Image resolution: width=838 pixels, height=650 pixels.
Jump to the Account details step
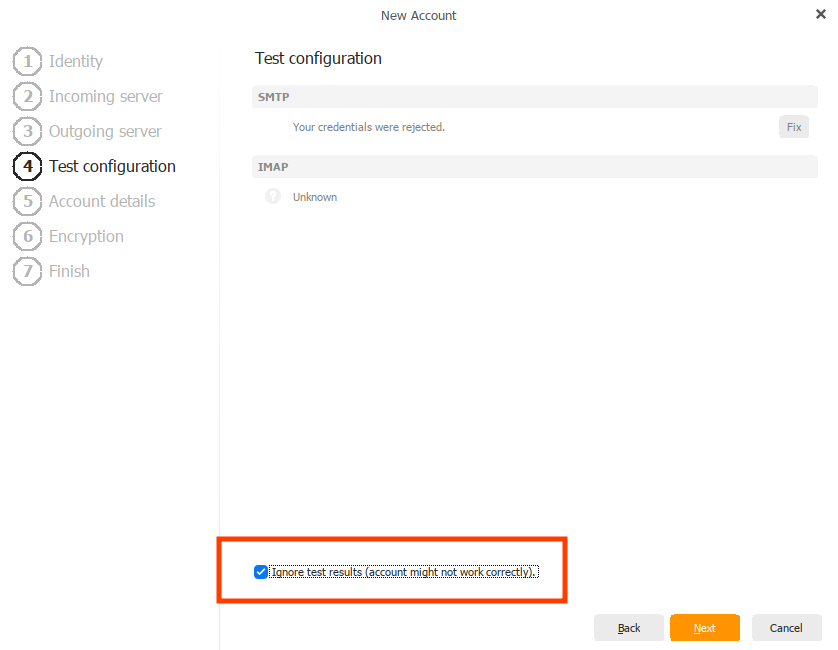pos(102,201)
